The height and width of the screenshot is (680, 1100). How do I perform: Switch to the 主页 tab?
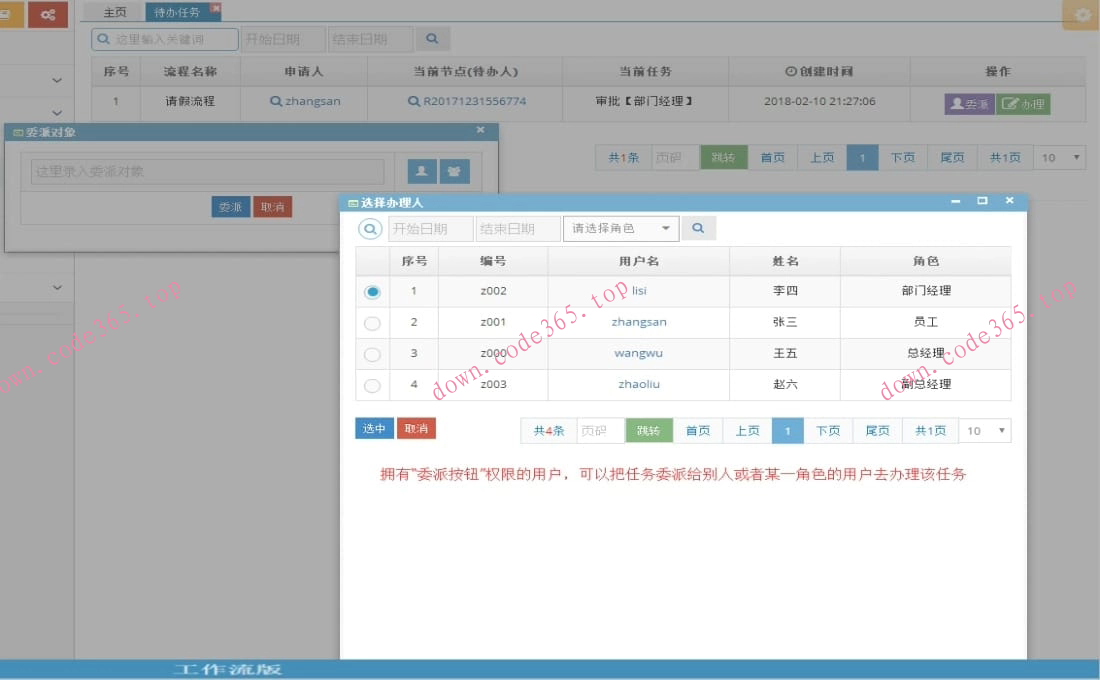point(113,12)
